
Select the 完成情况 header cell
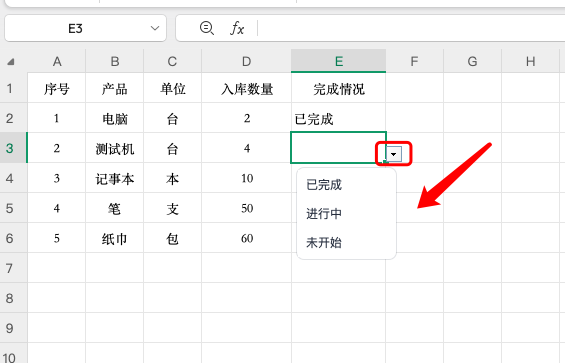pos(338,88)
